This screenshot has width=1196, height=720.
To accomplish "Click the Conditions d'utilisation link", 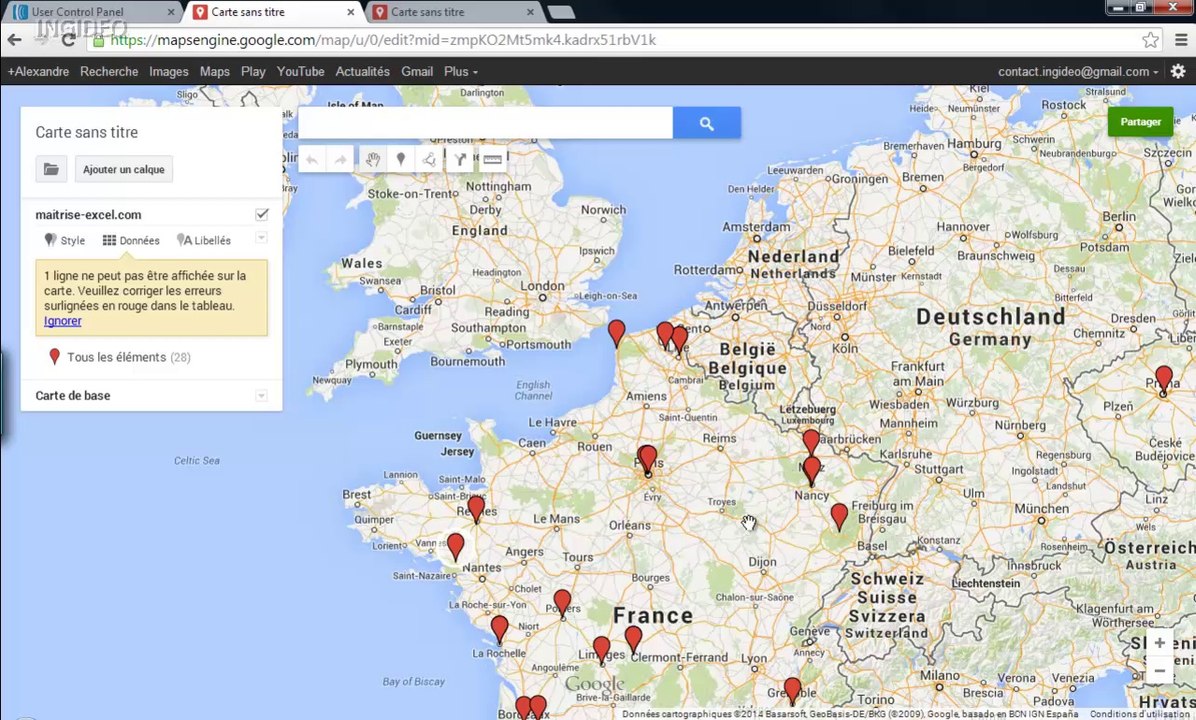I will 1140,714.
